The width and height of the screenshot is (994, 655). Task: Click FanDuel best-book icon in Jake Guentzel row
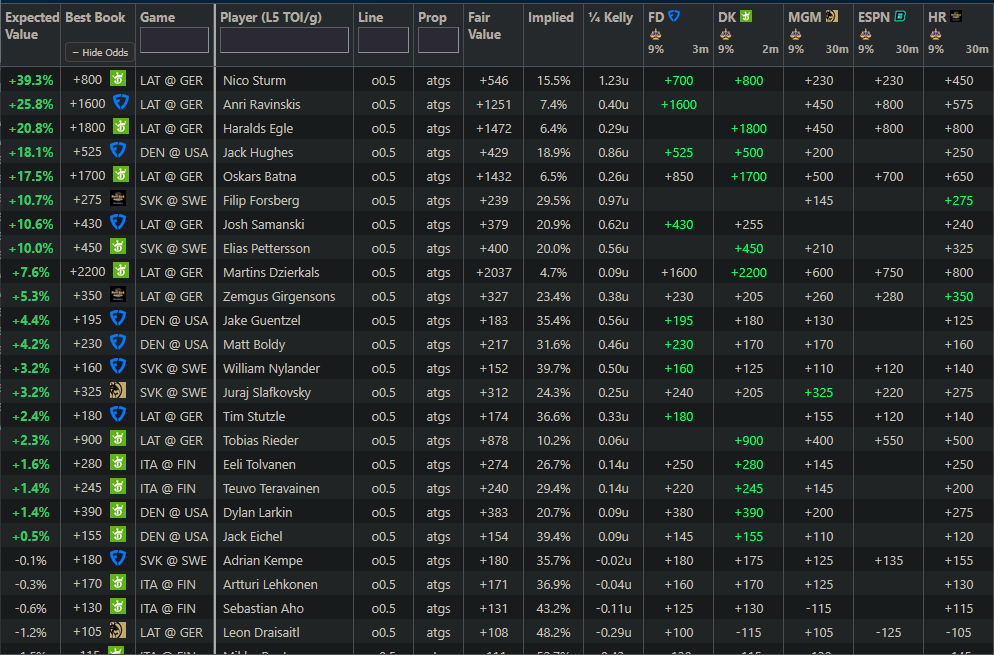(x=118, y=318)
